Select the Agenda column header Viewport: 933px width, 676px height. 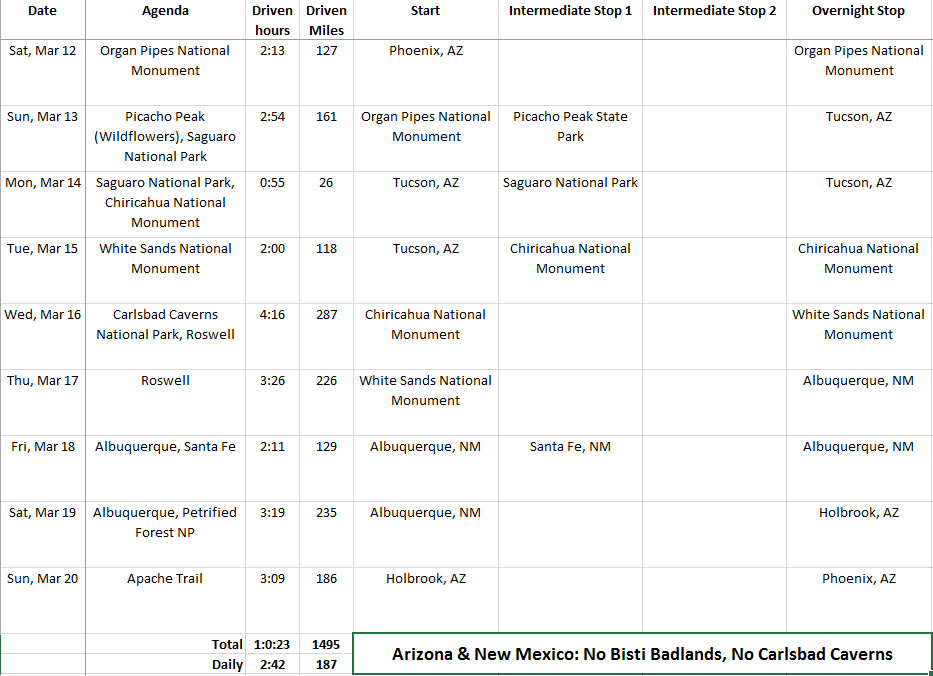pyautogui.click(x=165, y=11)
